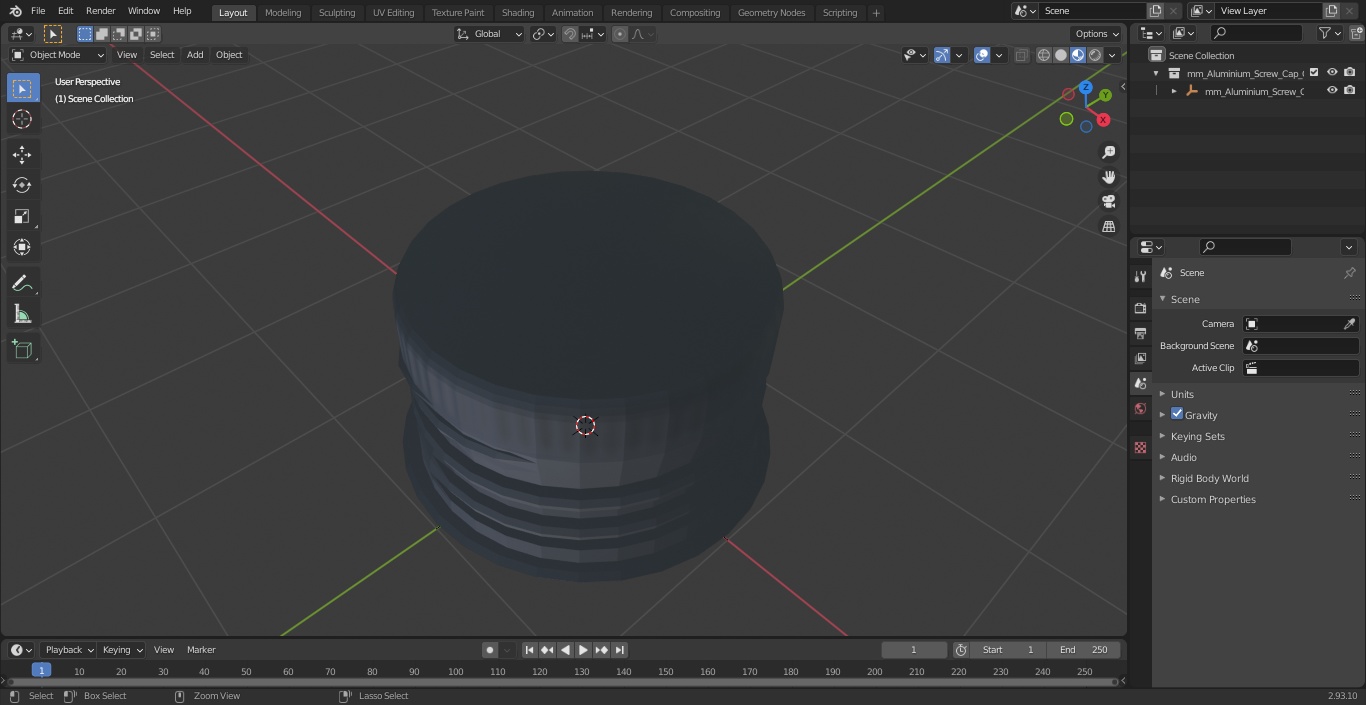Open the Render properties tab
The height and width of the screenshot is (705, 1366).
coord(1140,308)
